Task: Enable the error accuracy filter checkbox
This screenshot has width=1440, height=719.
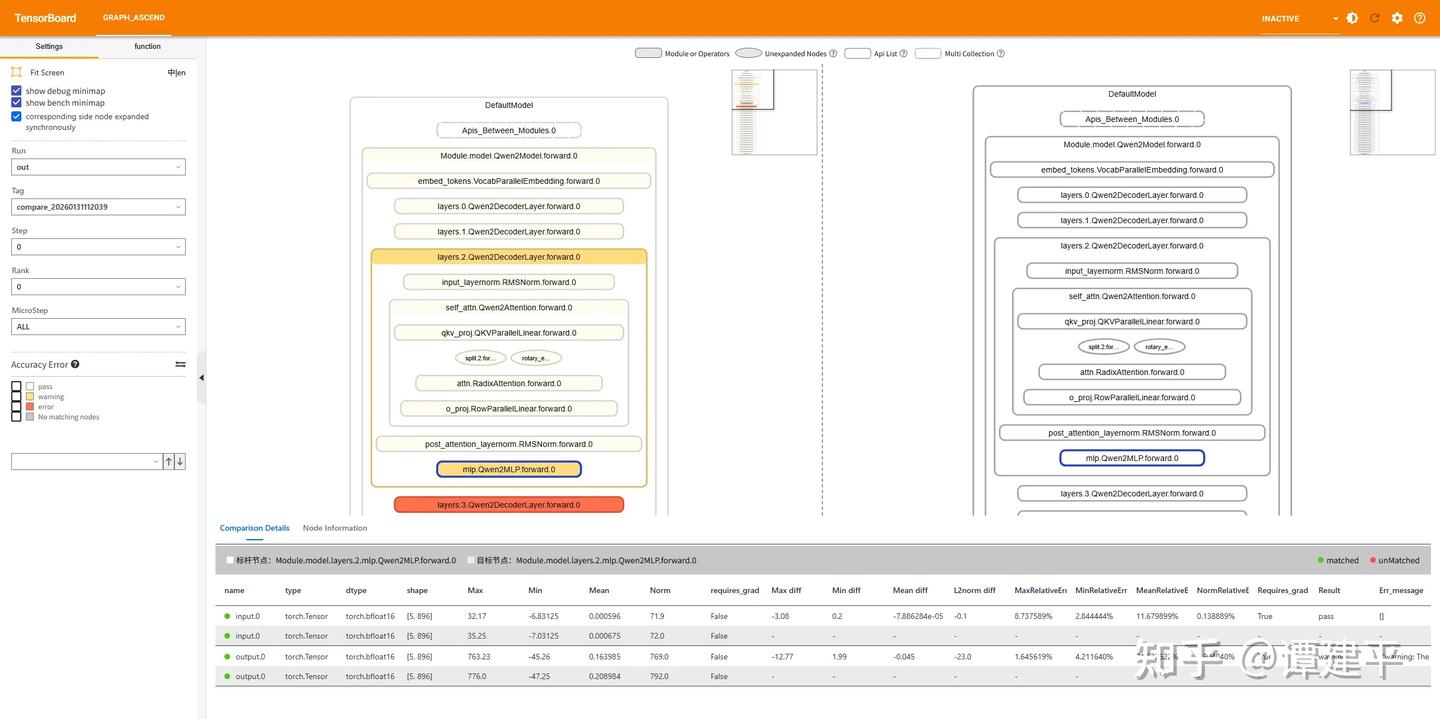Action: [x=16, y=407]
